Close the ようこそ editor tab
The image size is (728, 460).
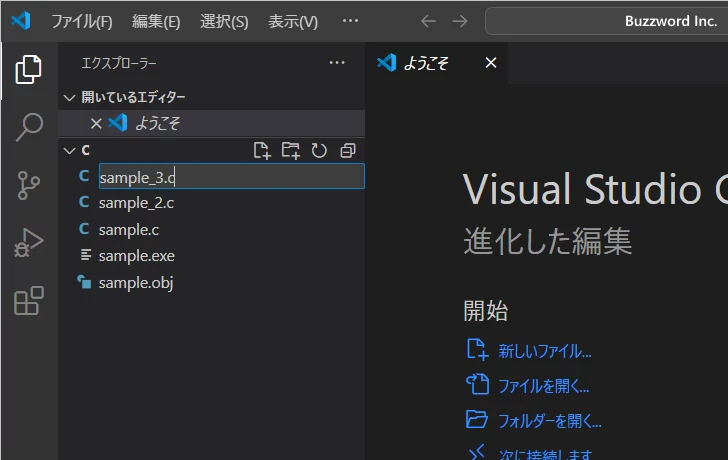[491, 63]
